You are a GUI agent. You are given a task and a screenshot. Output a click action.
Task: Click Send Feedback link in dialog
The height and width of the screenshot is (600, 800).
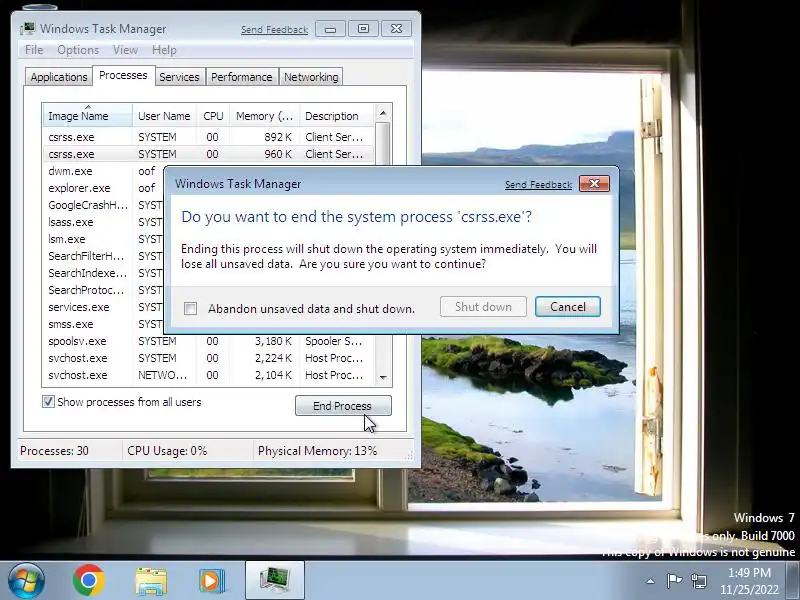(x=538, y=185)
